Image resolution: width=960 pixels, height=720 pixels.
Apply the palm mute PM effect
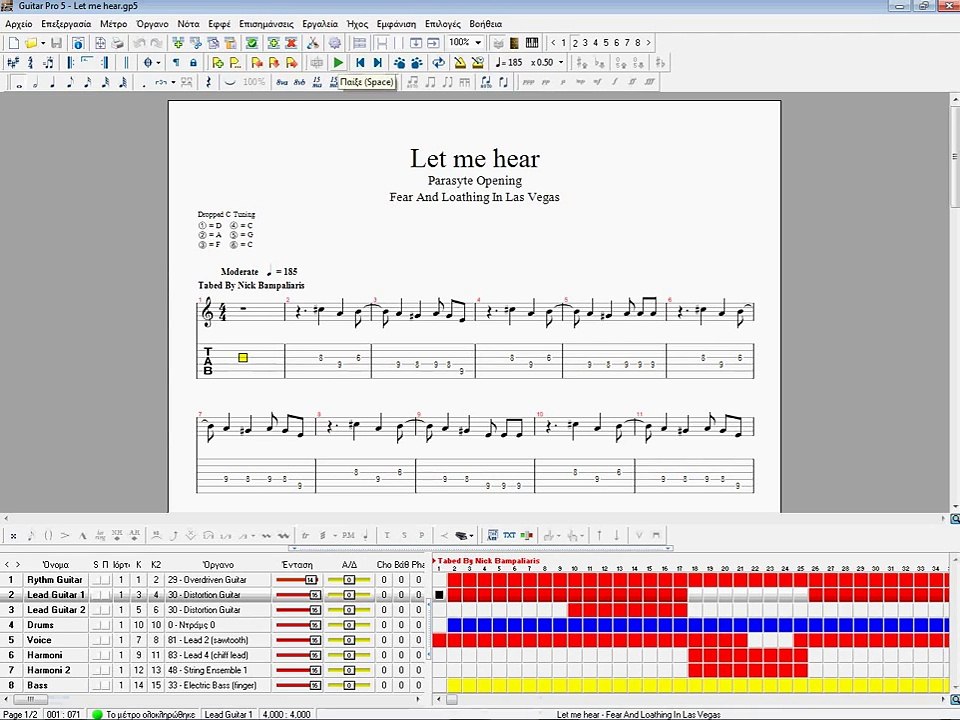[348, 536]
